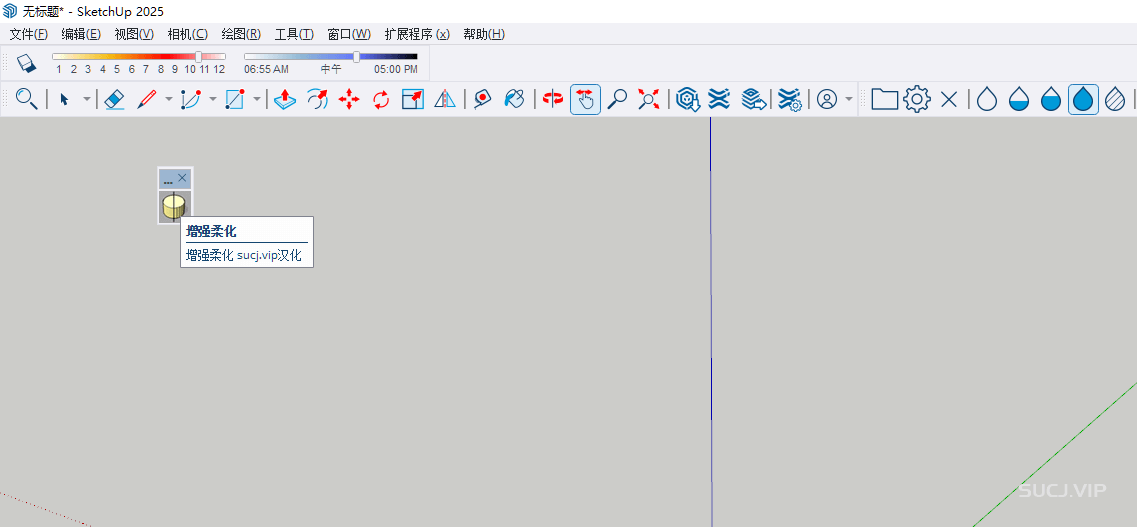The height and width of the screenshot is (527, 1137).
Task: Click the '06:55 AM' sunrise label
Action: pyautogui.click(x=266, y=70)
